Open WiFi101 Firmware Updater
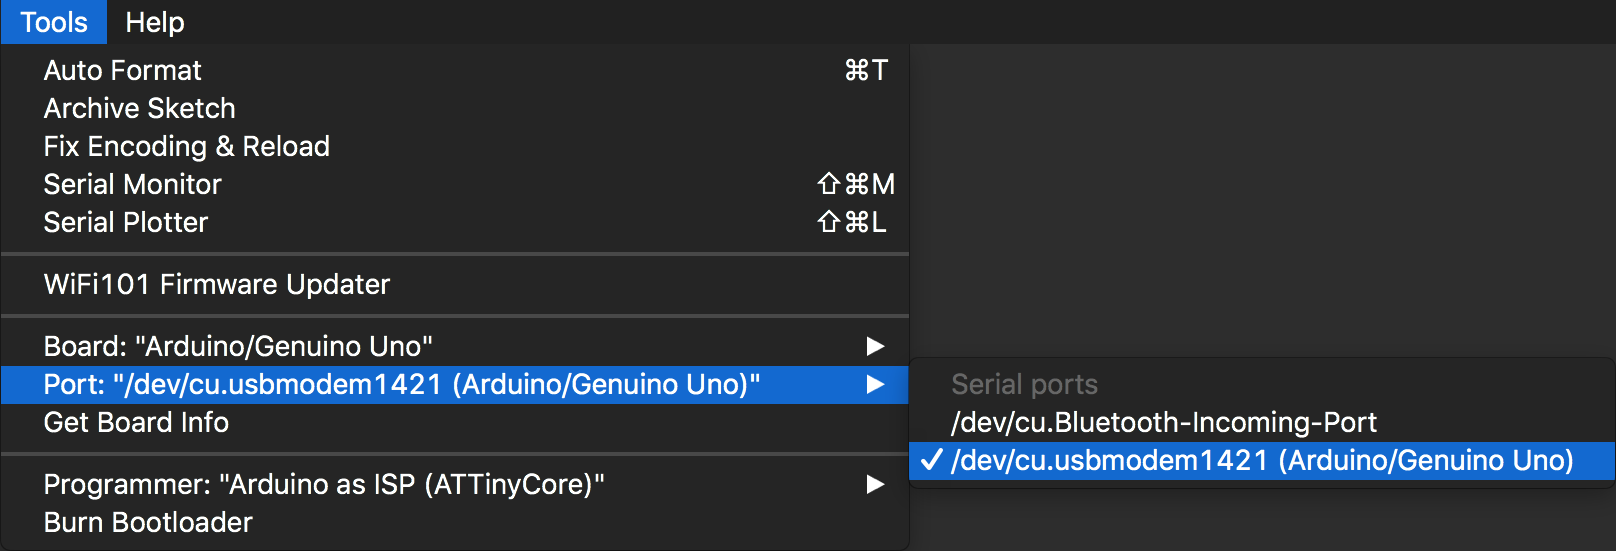Screen dimensions: 1616x551 (217, 284)
